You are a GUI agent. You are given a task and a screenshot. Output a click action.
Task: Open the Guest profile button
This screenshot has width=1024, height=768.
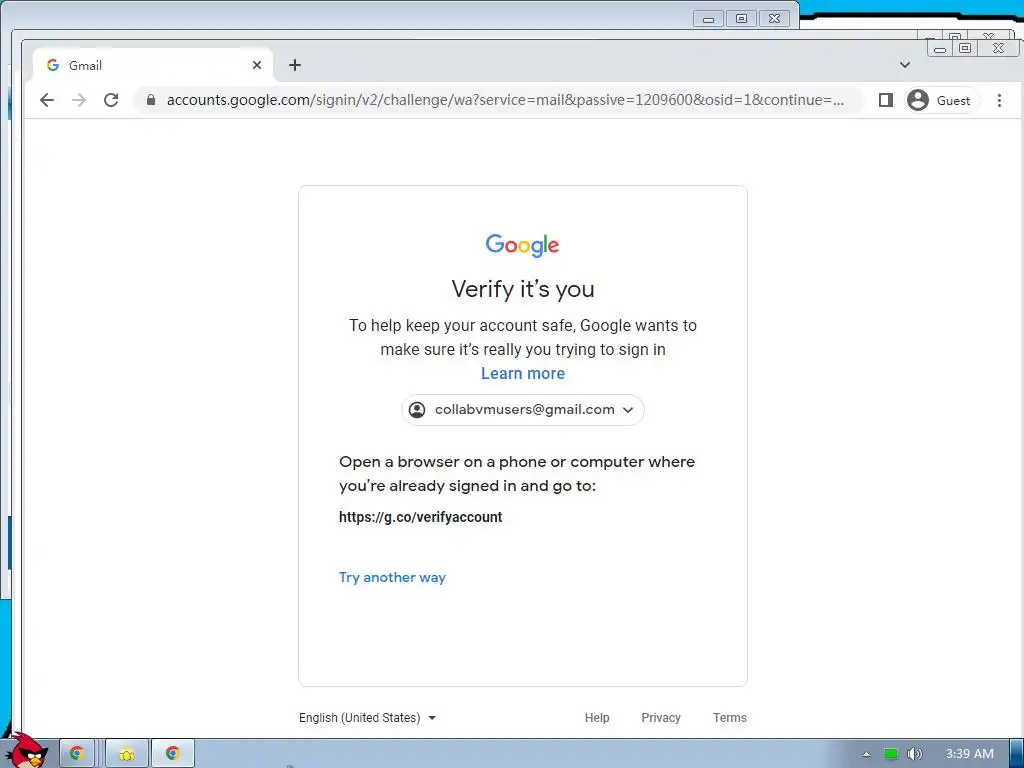pyautogui.click(x=942, y=100)
